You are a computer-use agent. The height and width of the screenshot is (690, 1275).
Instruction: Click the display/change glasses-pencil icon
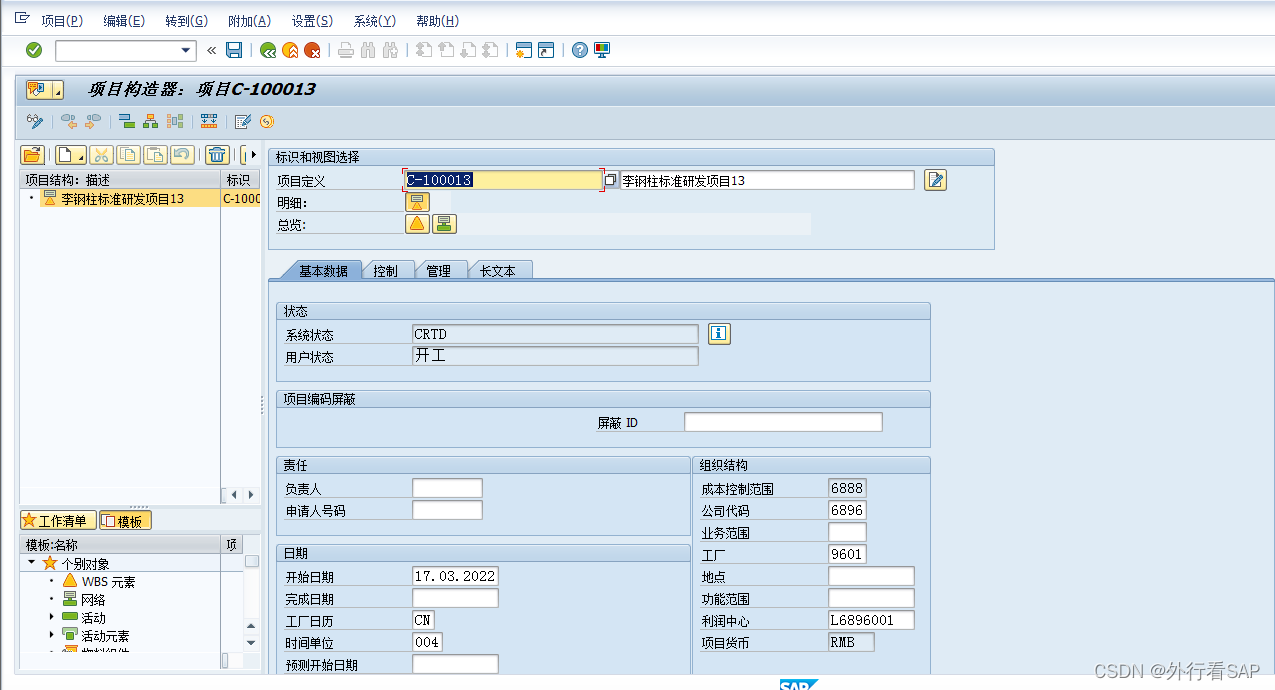[35, 121]
